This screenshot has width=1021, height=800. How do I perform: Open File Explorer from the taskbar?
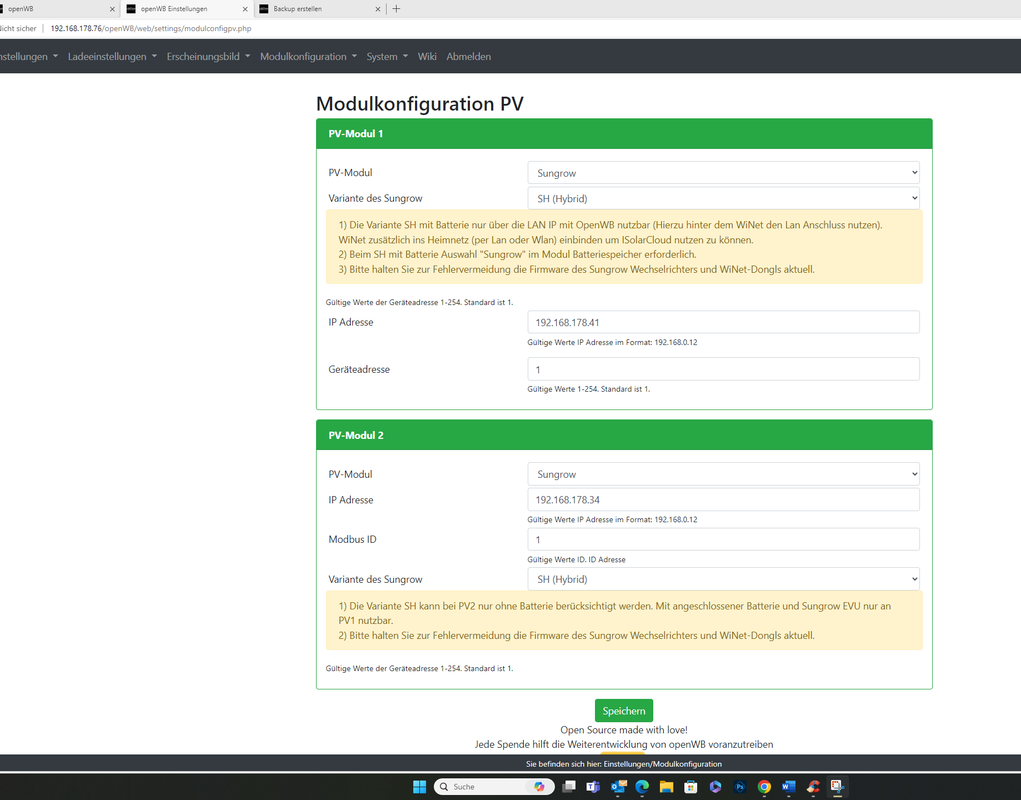[666, 786]
